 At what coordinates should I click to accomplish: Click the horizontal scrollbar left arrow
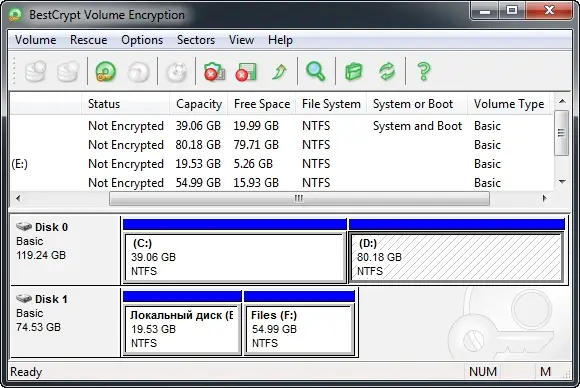click(18, 198)
